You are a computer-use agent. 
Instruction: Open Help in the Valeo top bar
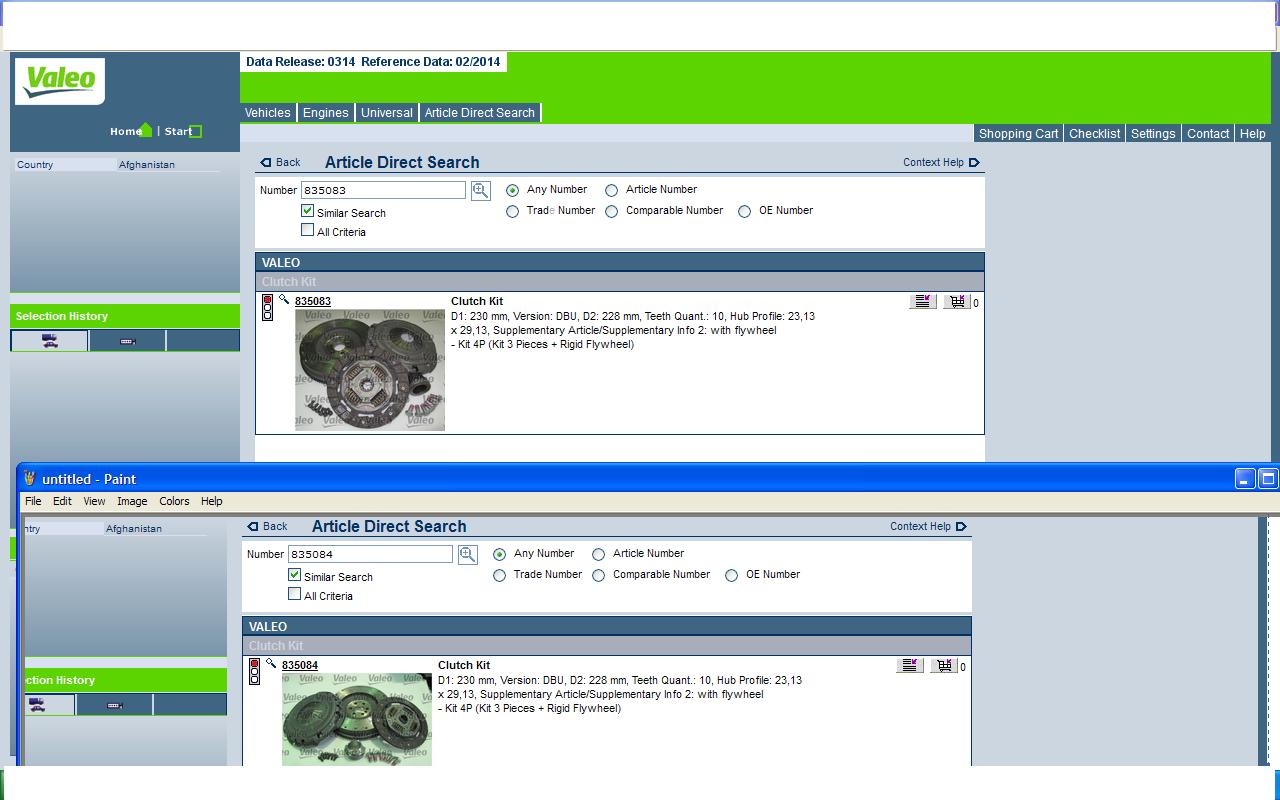point(1253,134)
